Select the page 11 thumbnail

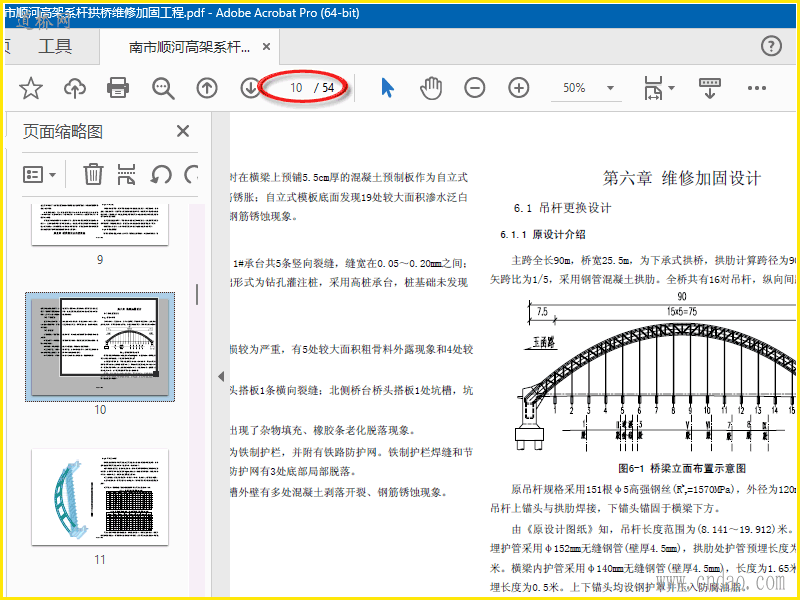(100, 497)
